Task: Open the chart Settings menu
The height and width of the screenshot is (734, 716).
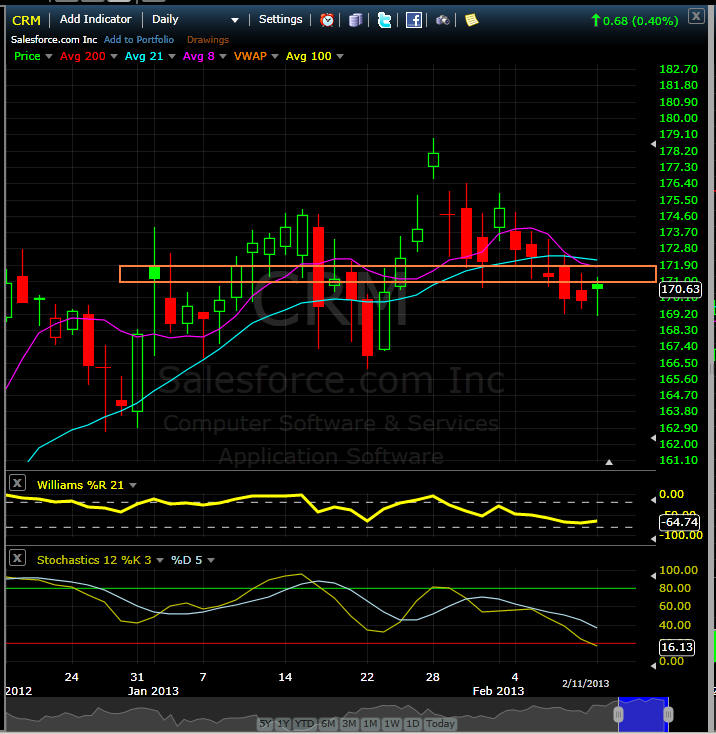Action: [x=280, y=19]
